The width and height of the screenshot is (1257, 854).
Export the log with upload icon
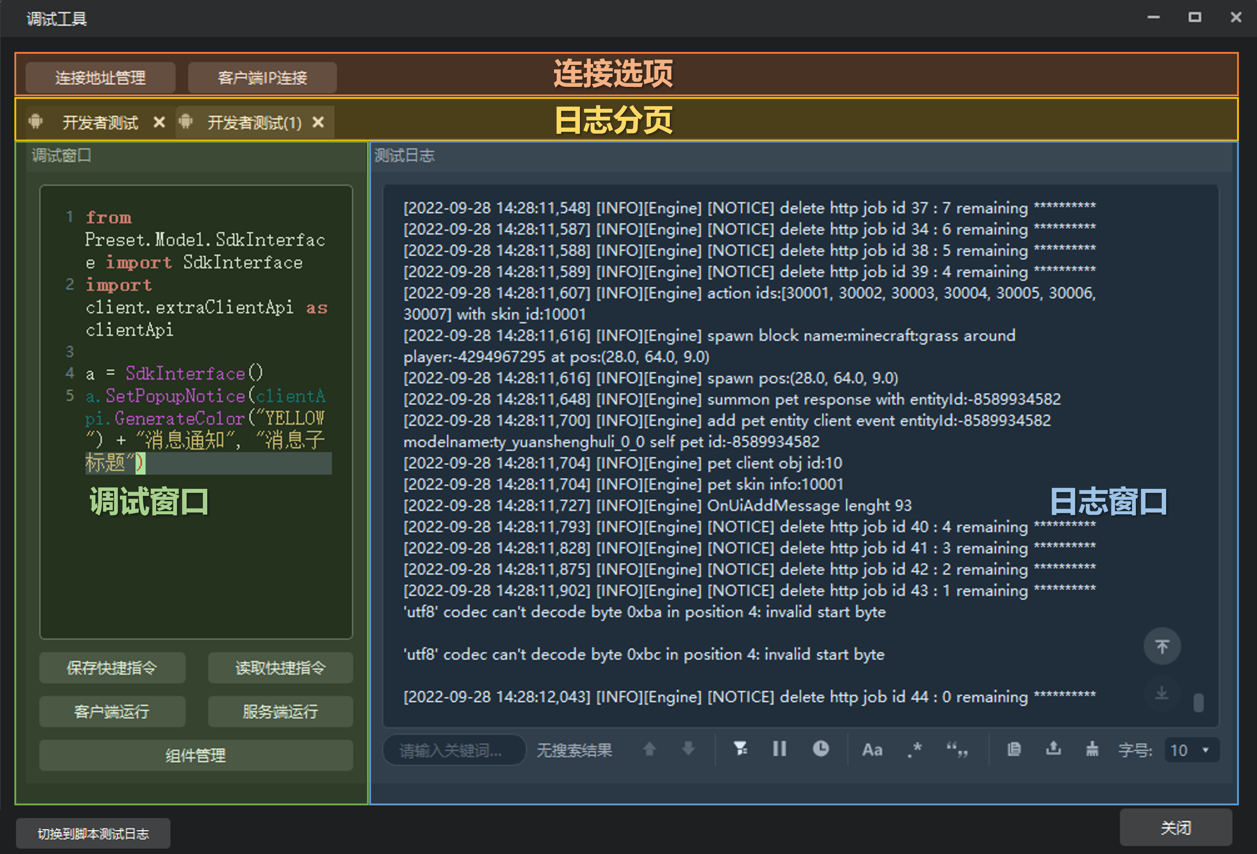click(x=1053, y=749)
